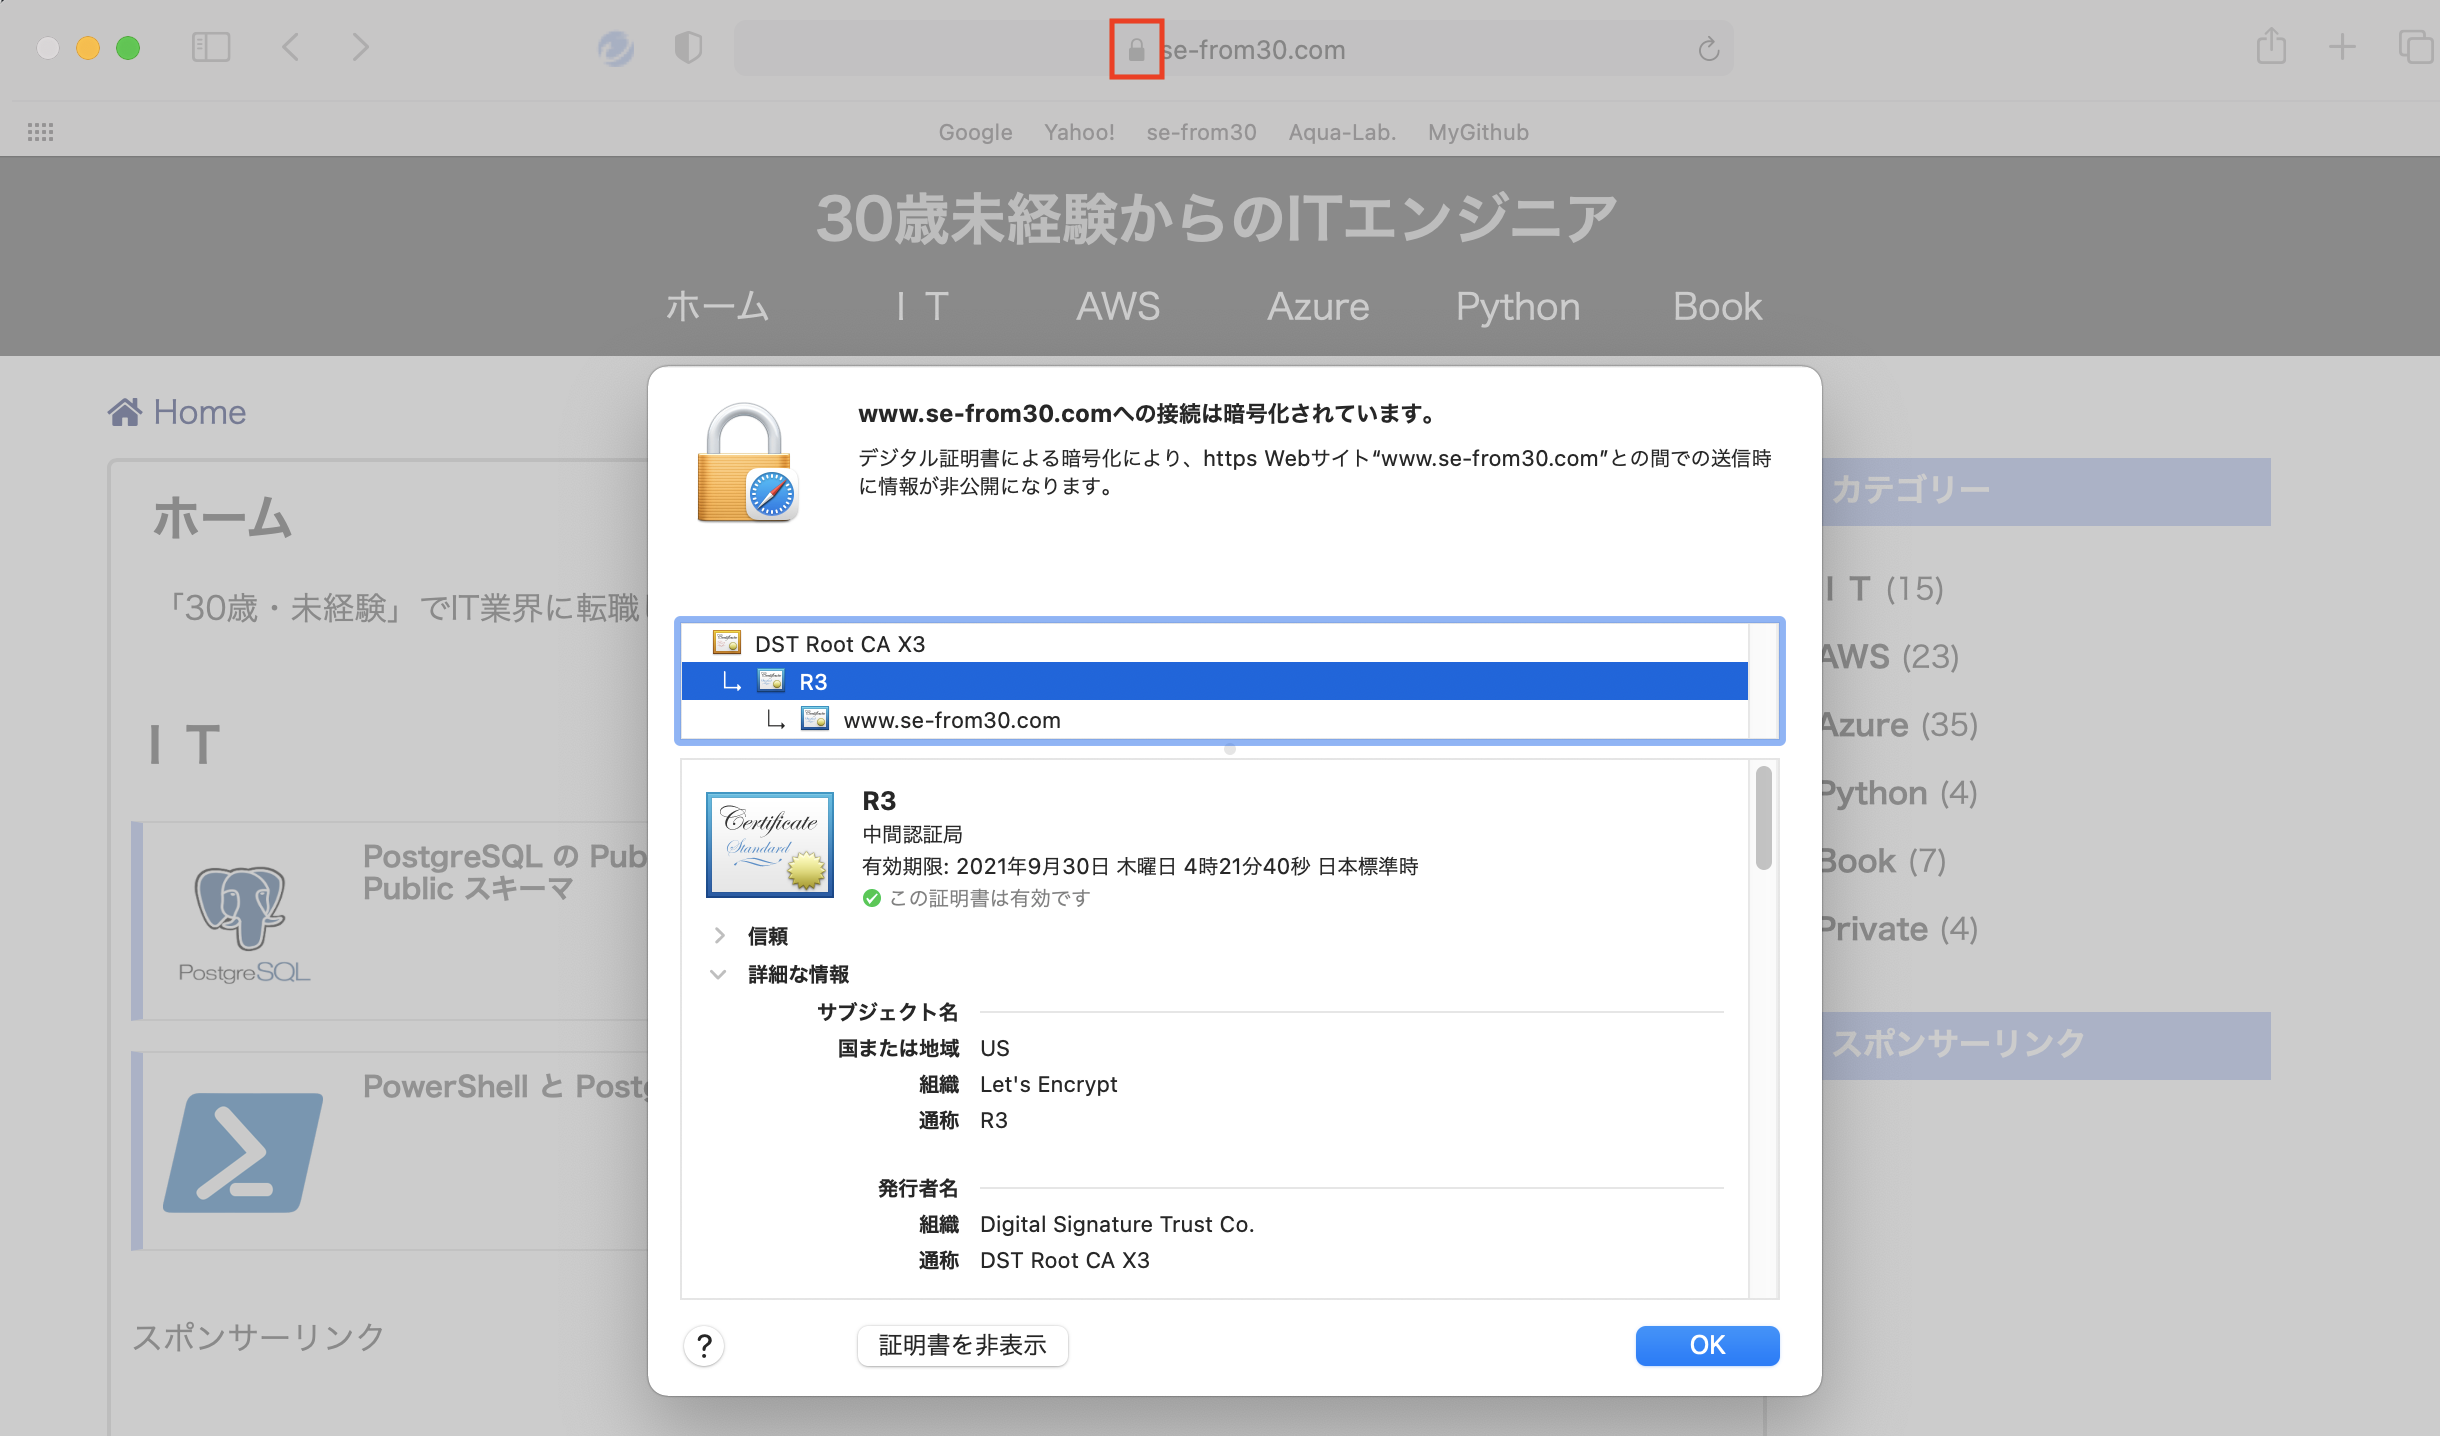This screenshot has height=1436, width=2440.
Task: Show tab overview icon
Action: coord(2414,47)
